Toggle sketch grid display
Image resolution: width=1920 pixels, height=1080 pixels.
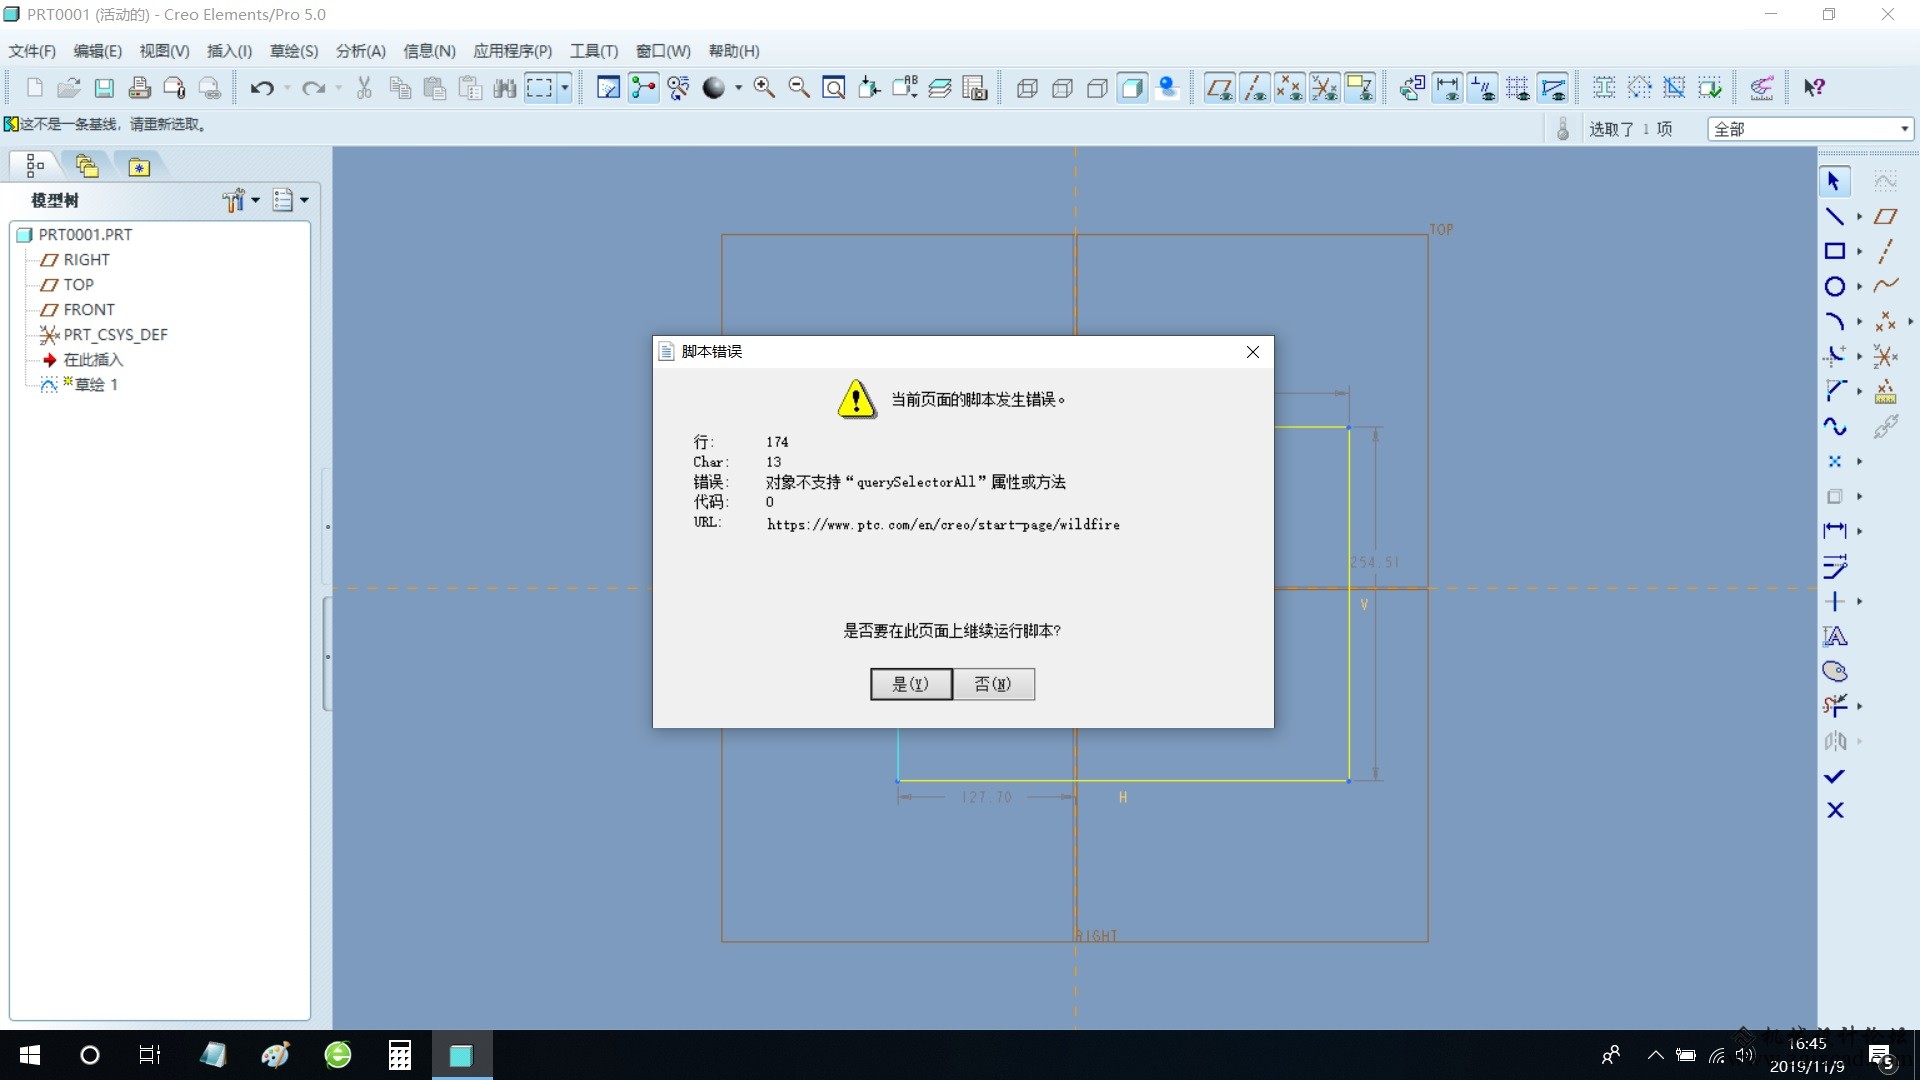click(1517, 88)
